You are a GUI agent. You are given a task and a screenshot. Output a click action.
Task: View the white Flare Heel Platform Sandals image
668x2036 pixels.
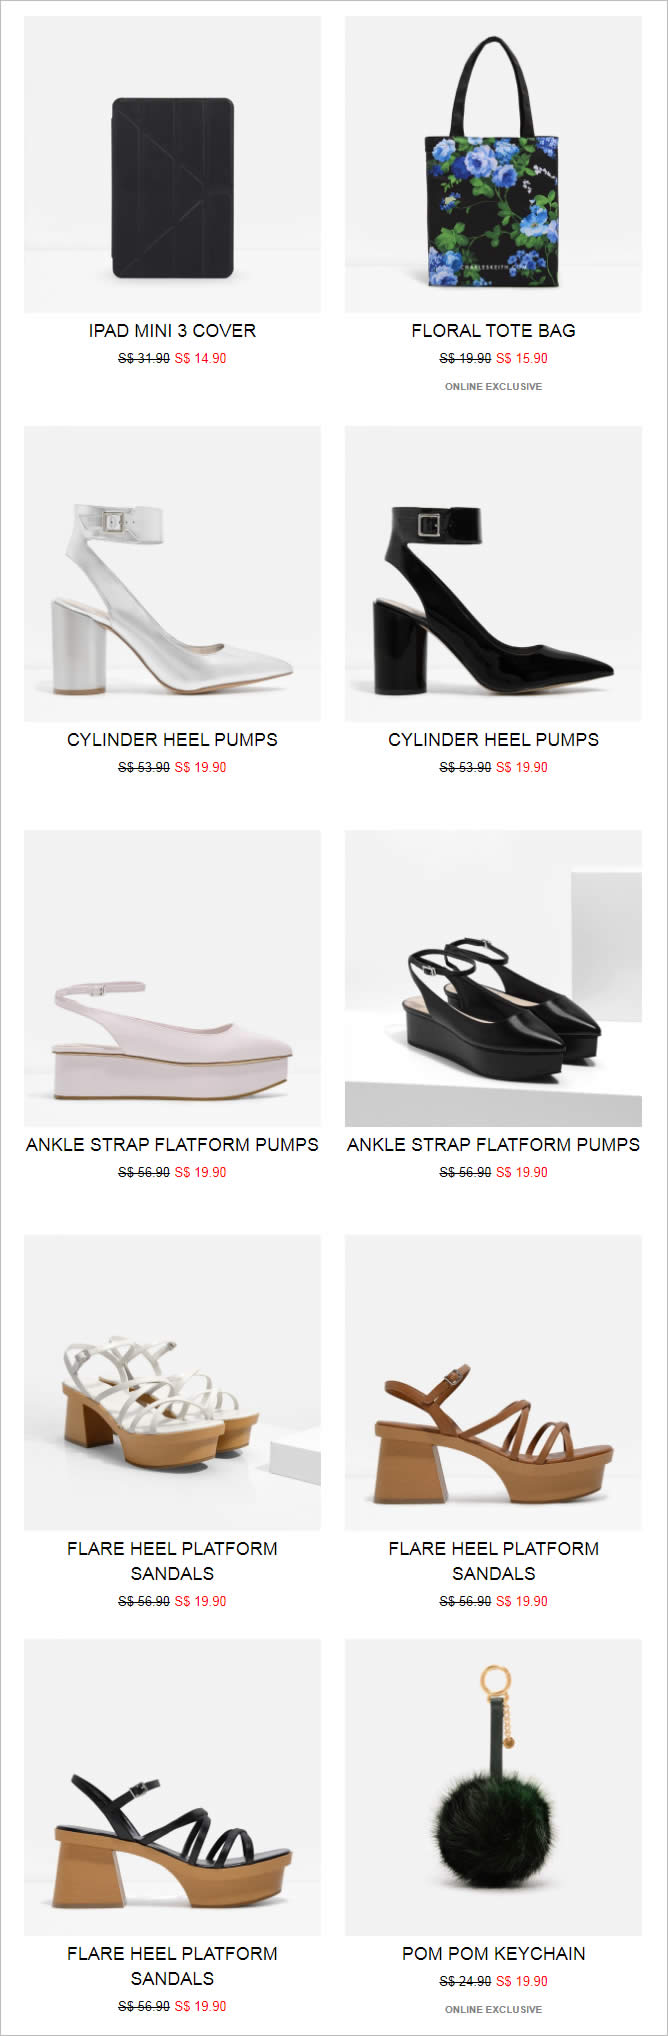[172, 1382]
